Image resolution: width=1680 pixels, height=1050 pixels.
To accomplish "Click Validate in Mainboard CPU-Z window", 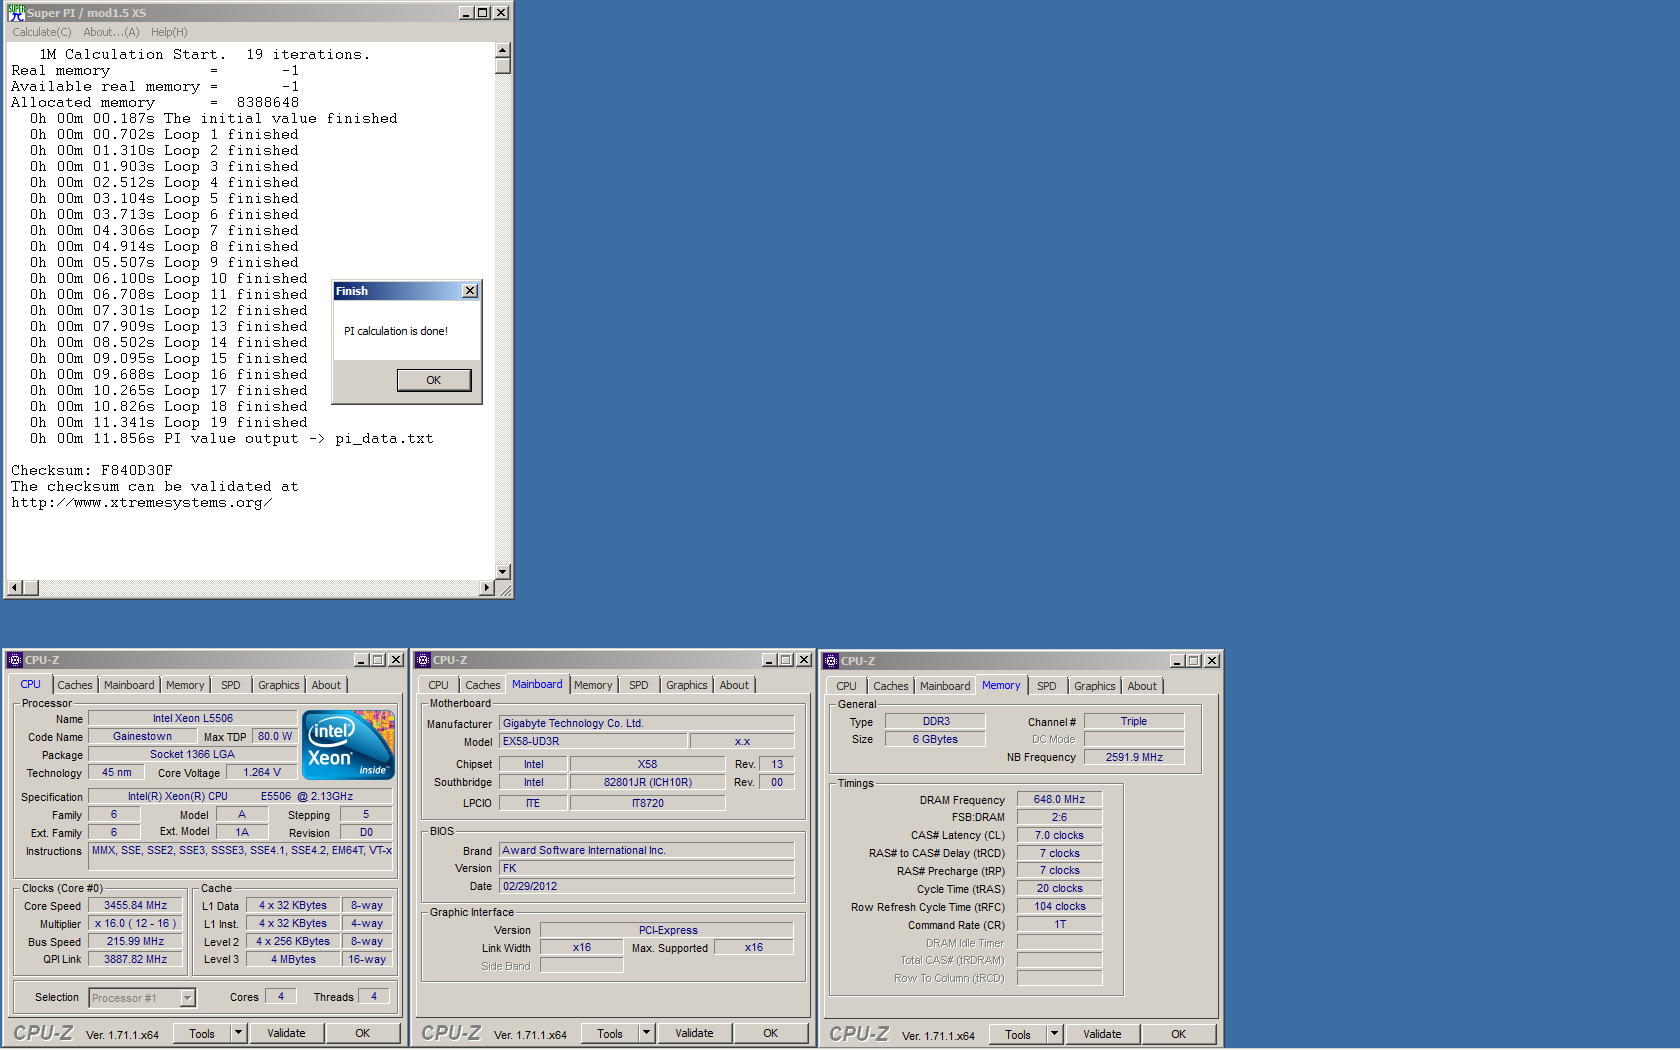I will pyautogui.click(x=694, y=1033).
